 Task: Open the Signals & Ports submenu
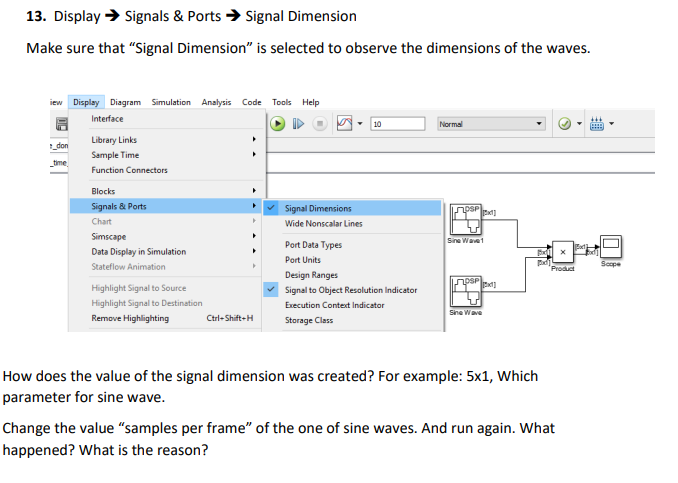(166, 206)
